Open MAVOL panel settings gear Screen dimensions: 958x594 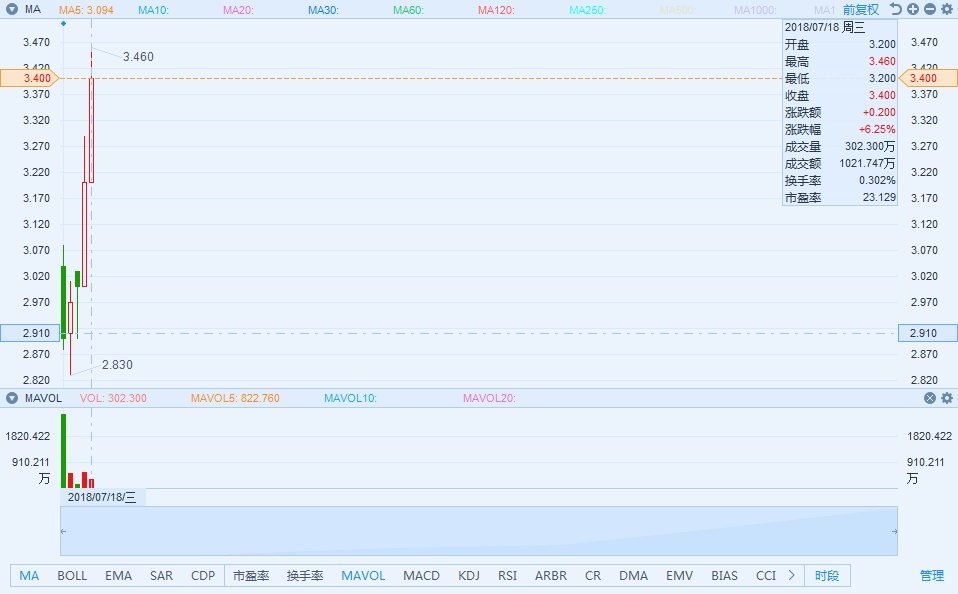tap(947, 398)
